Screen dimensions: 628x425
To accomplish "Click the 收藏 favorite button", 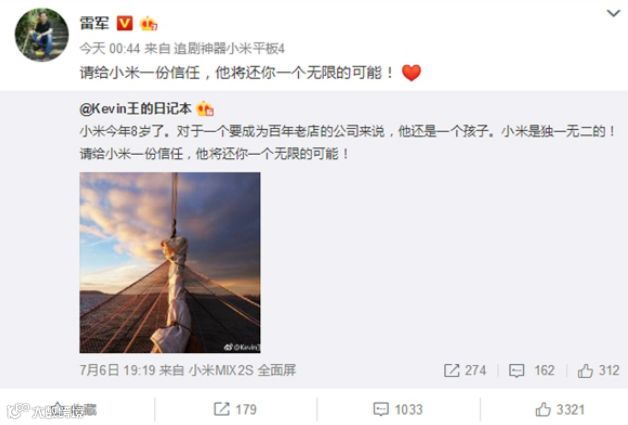I will (x=75, y=409).
